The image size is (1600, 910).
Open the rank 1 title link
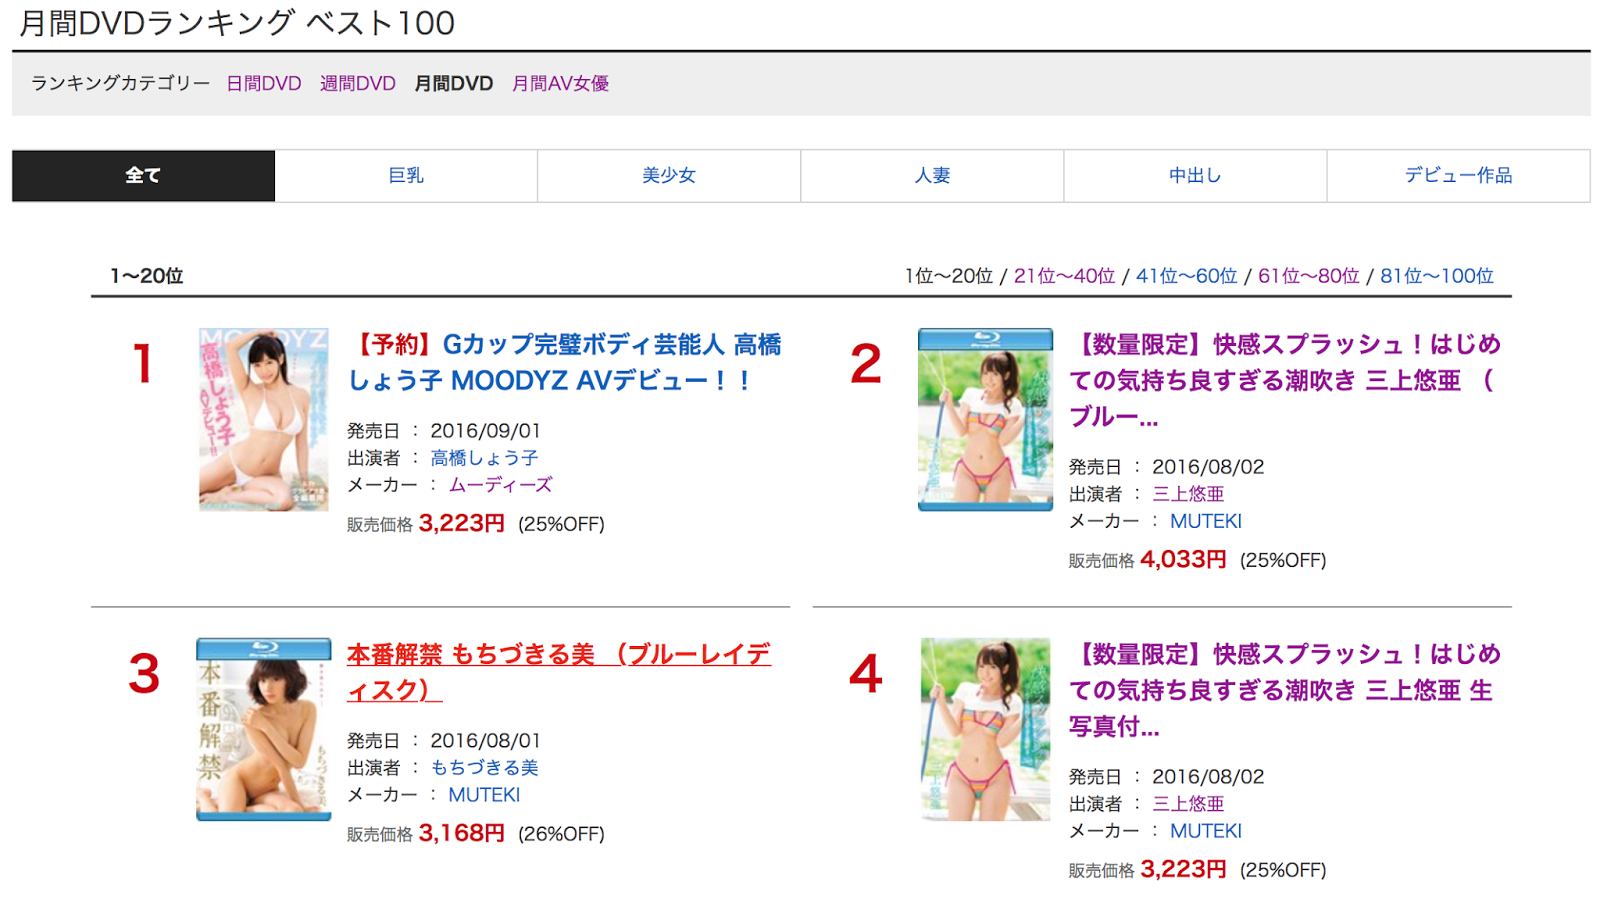point(564,362)
